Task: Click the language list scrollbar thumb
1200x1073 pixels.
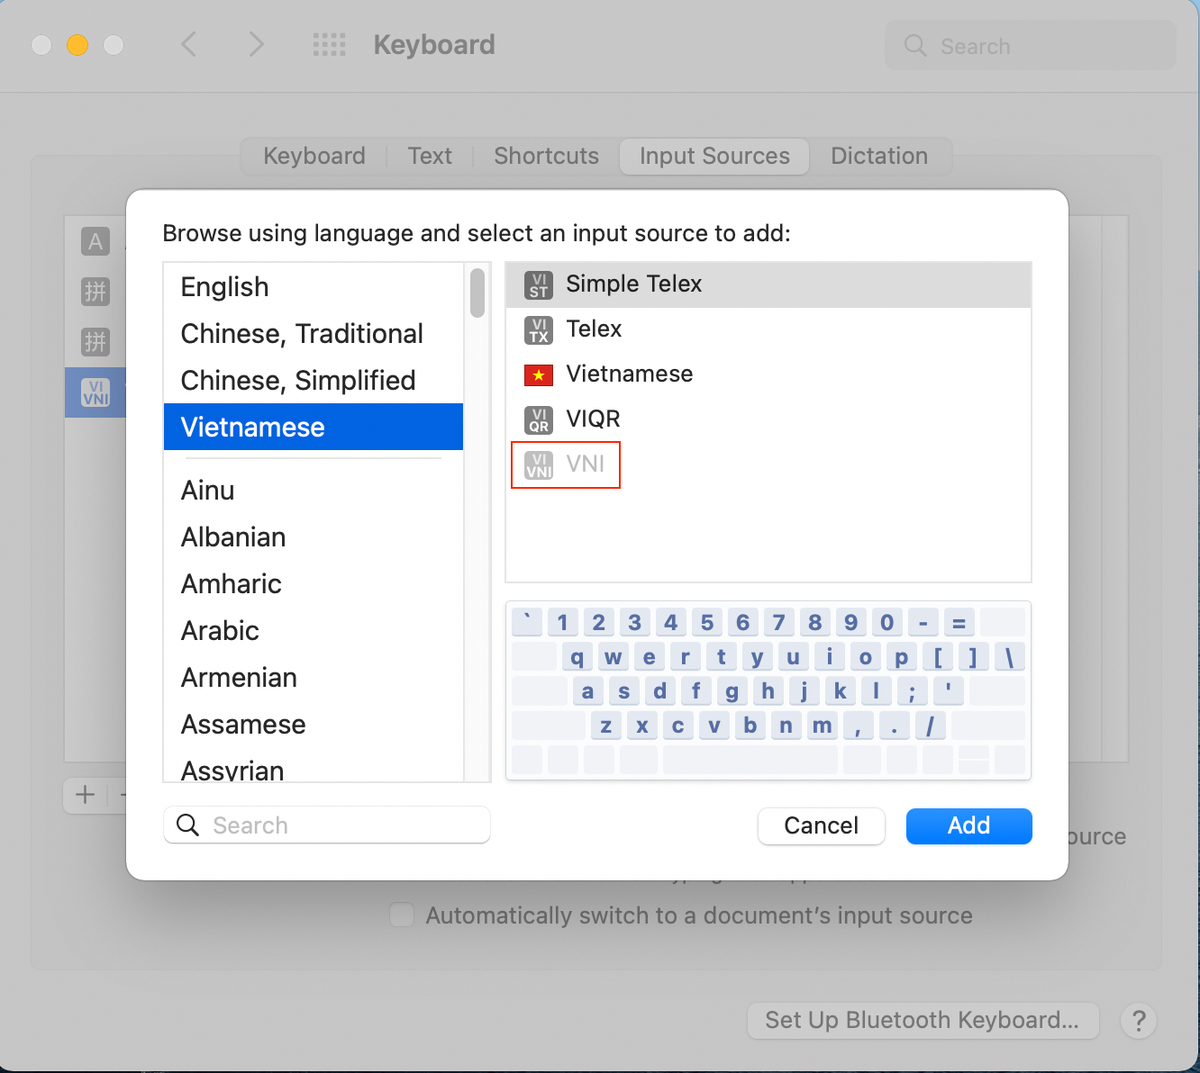Action: pos(477,293)
